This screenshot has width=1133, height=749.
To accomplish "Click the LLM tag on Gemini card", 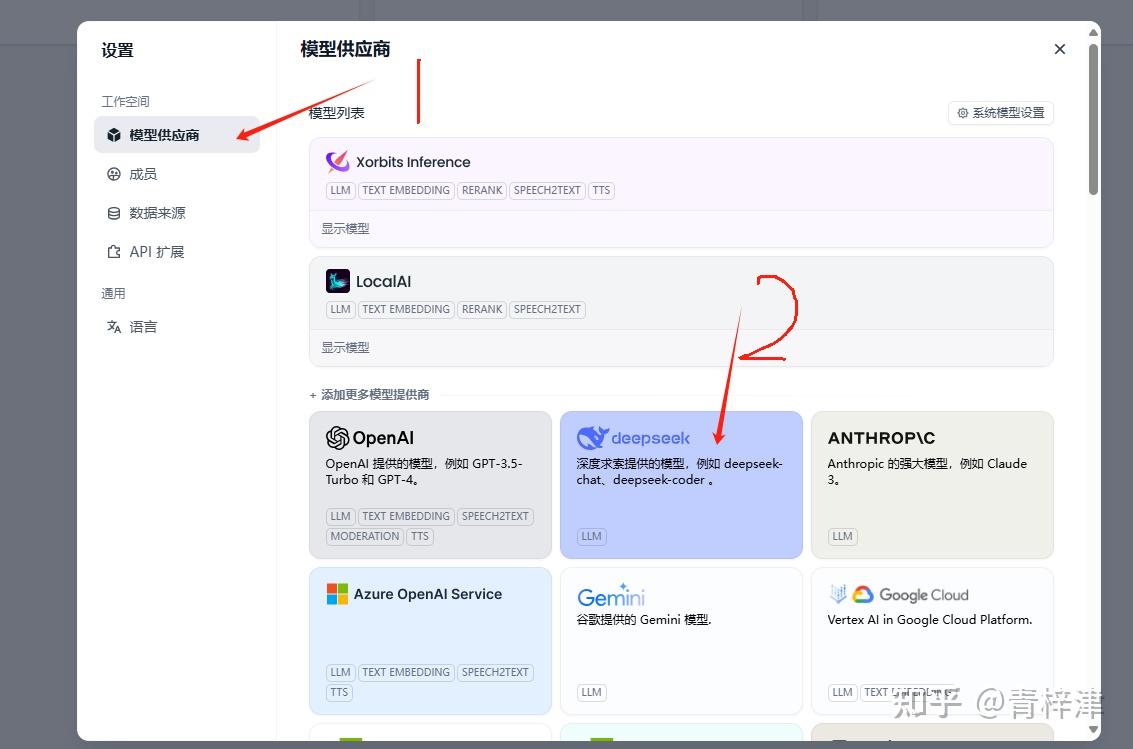I will click(592, 692).
